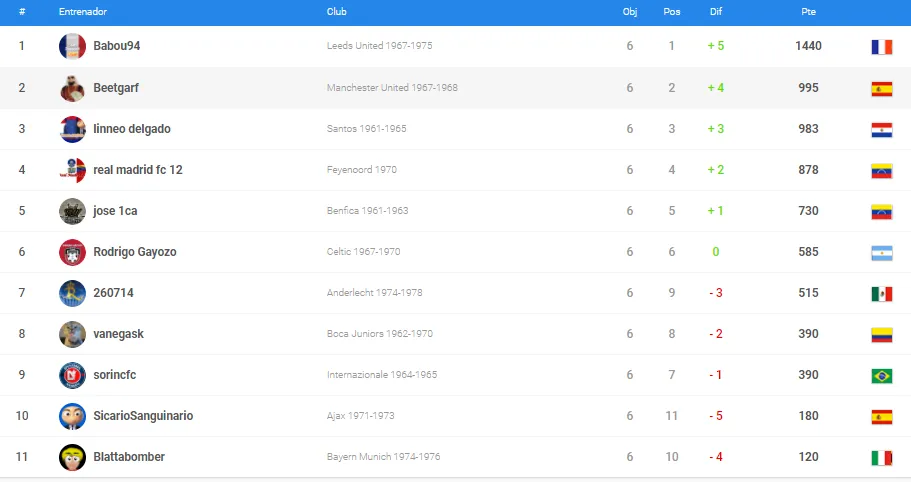Click the -5 difference value
The height and width of the screenshot is (482, 911).
coord(716,416)
